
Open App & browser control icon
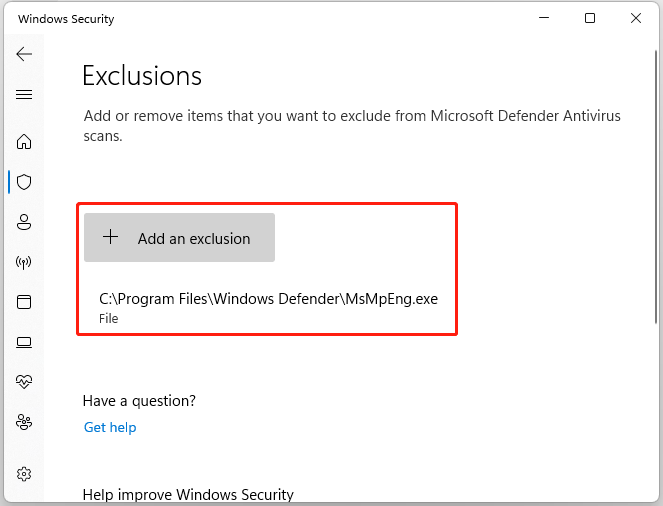(24, 302)
